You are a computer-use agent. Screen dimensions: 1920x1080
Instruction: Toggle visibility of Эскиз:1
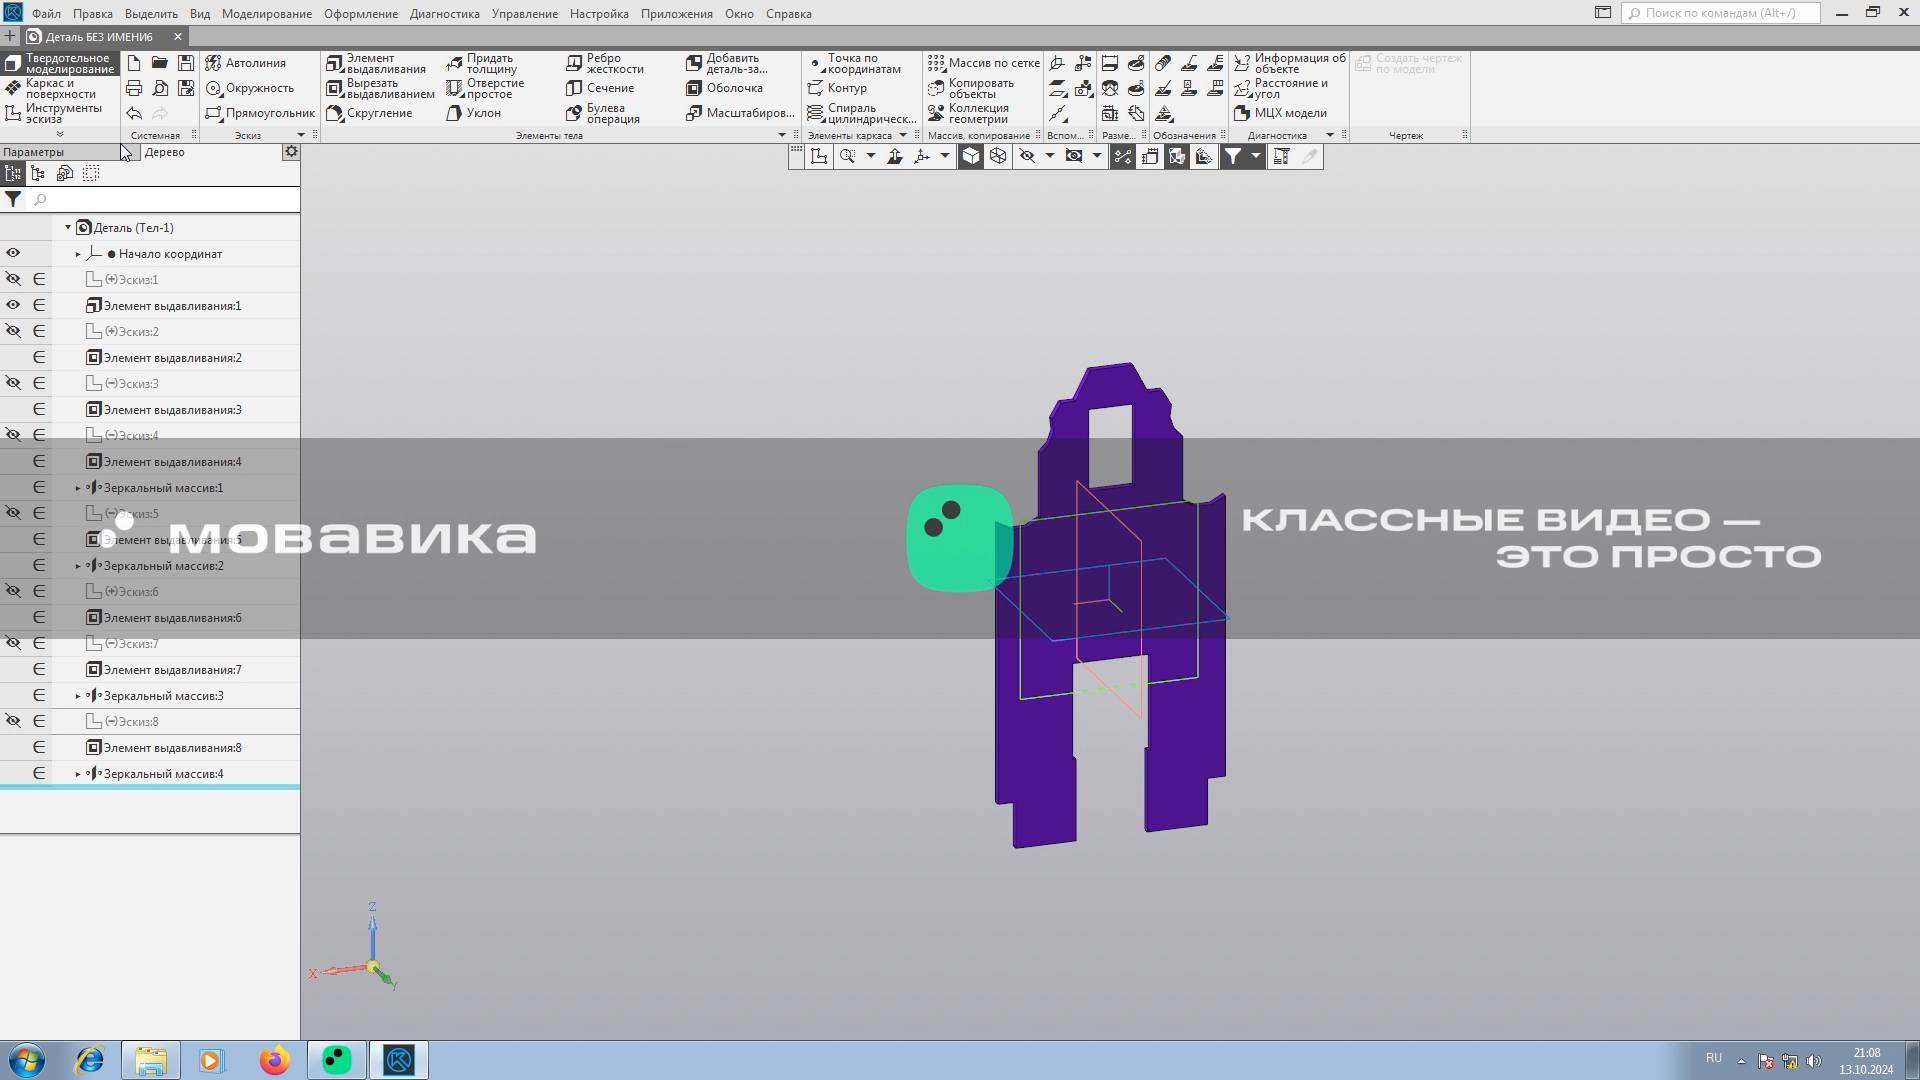tap(13, 279)
